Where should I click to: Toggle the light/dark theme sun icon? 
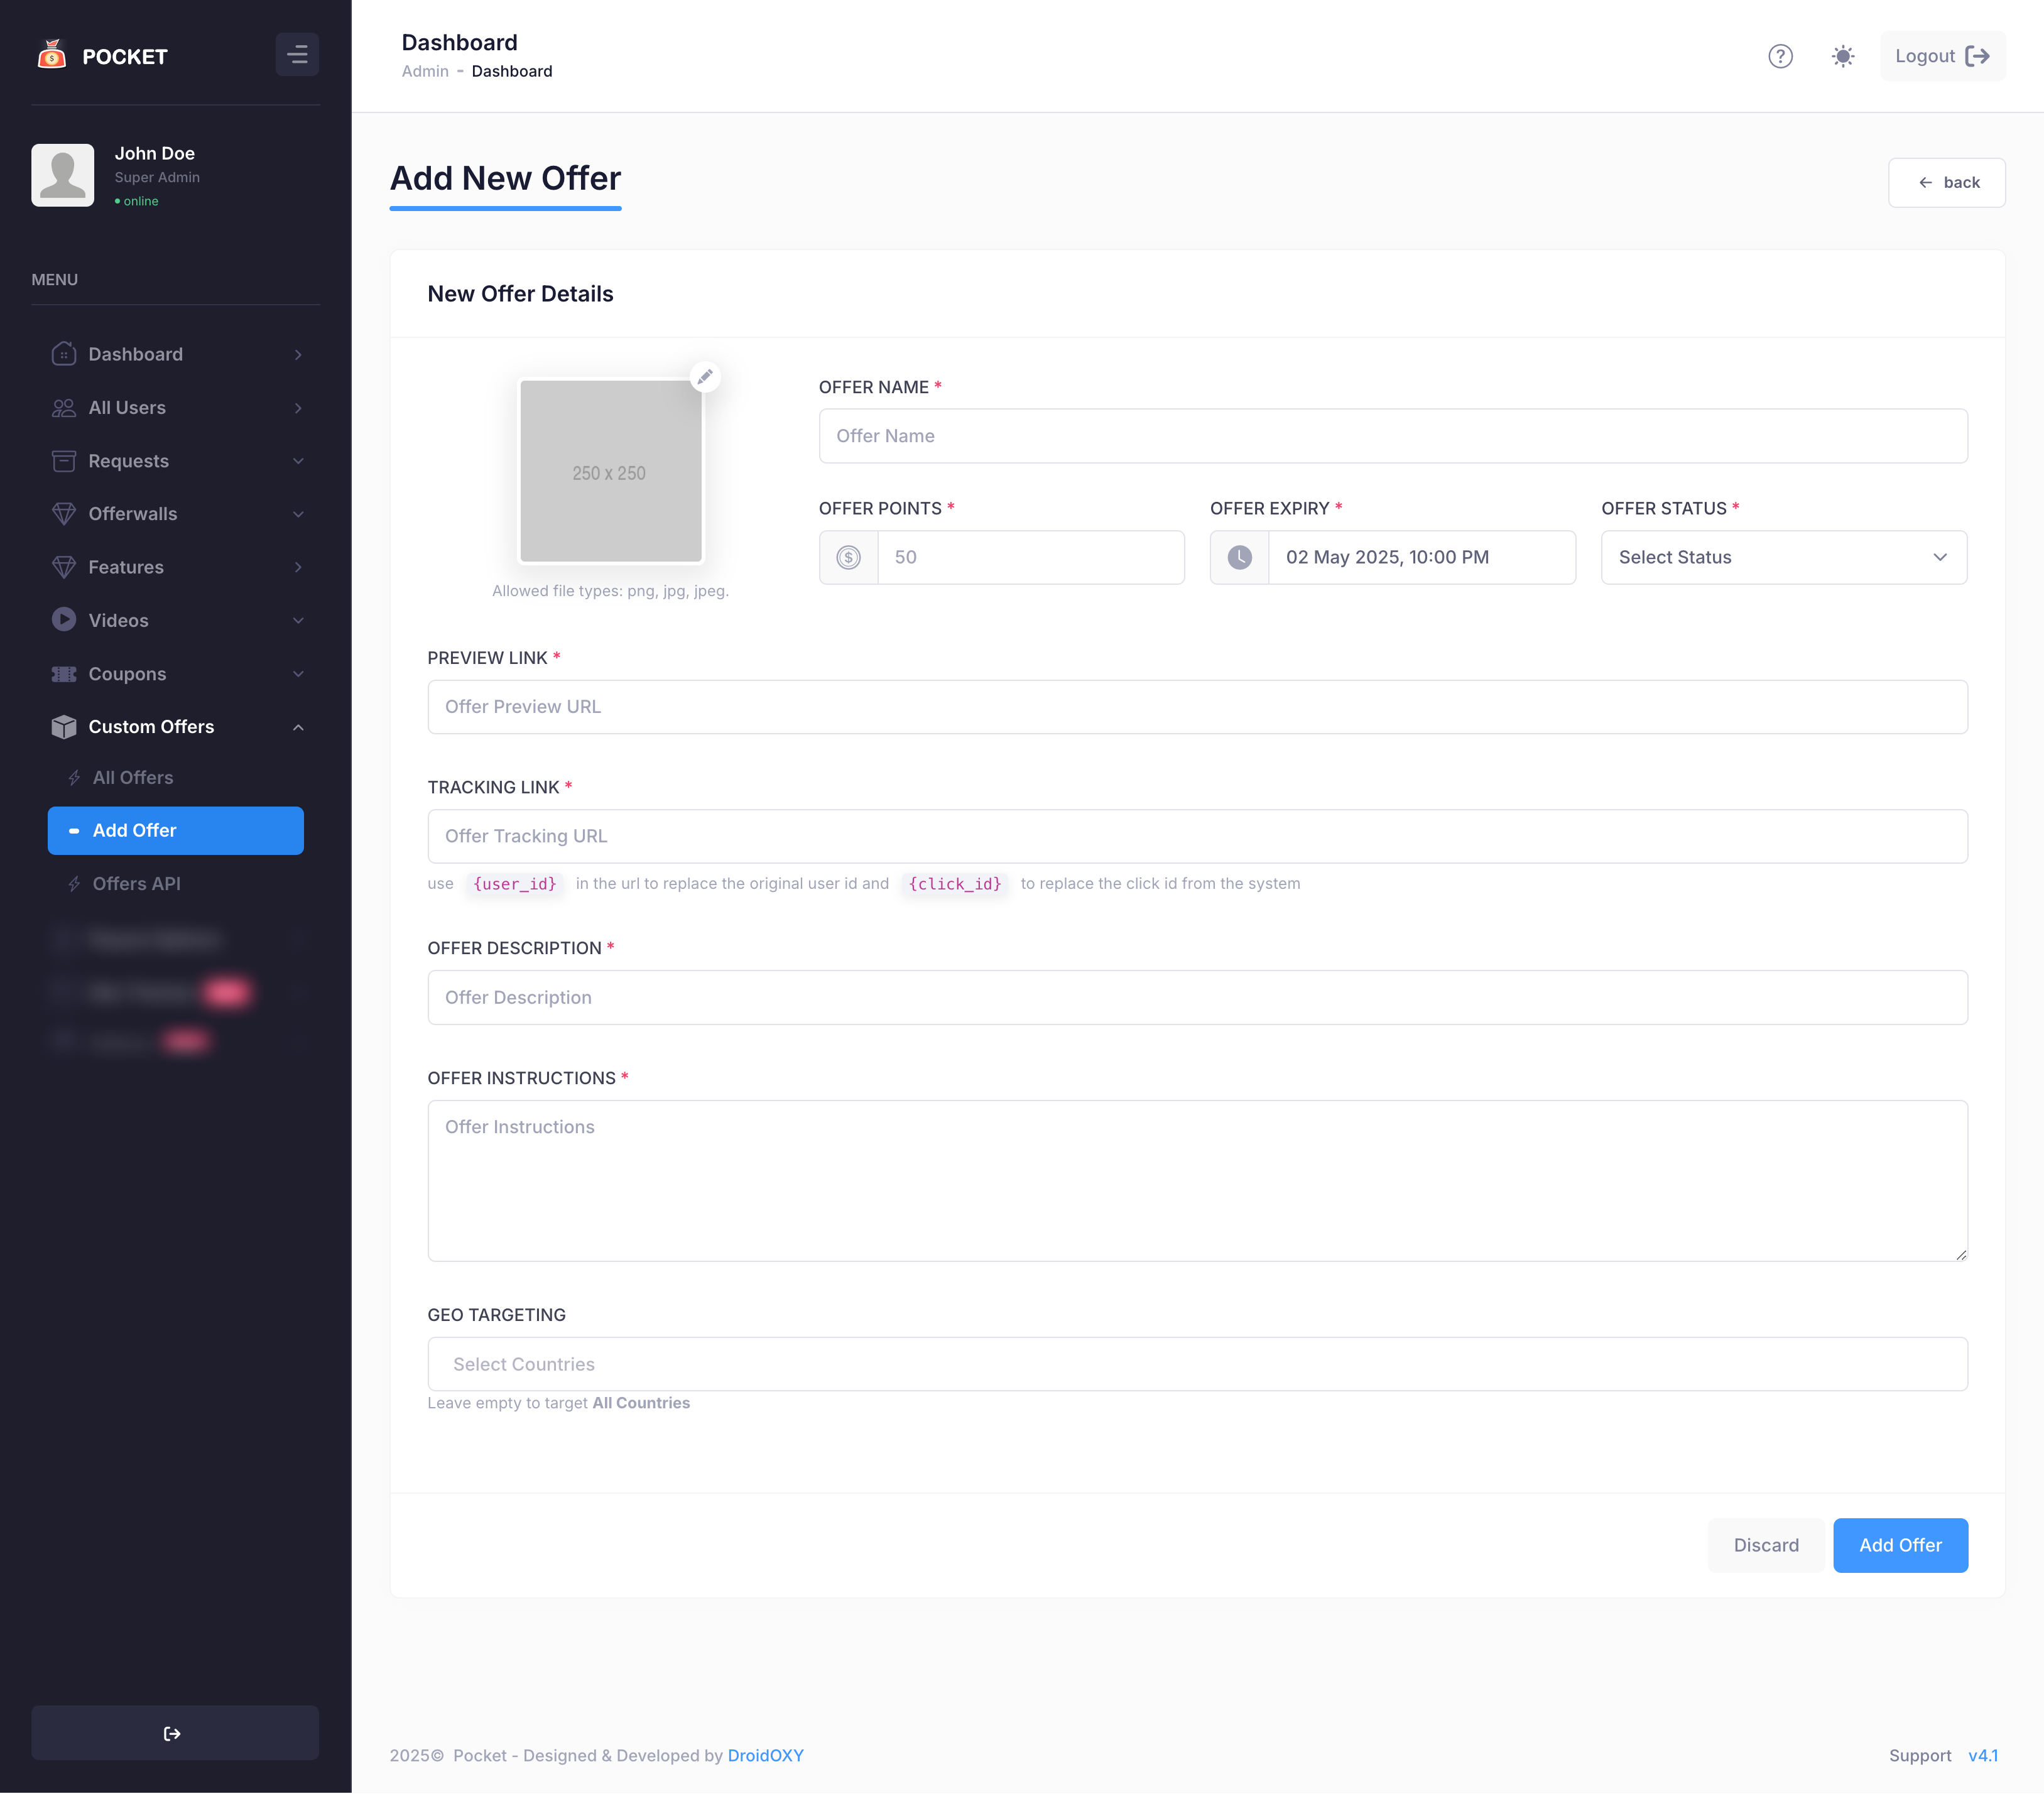[1843, 56]
